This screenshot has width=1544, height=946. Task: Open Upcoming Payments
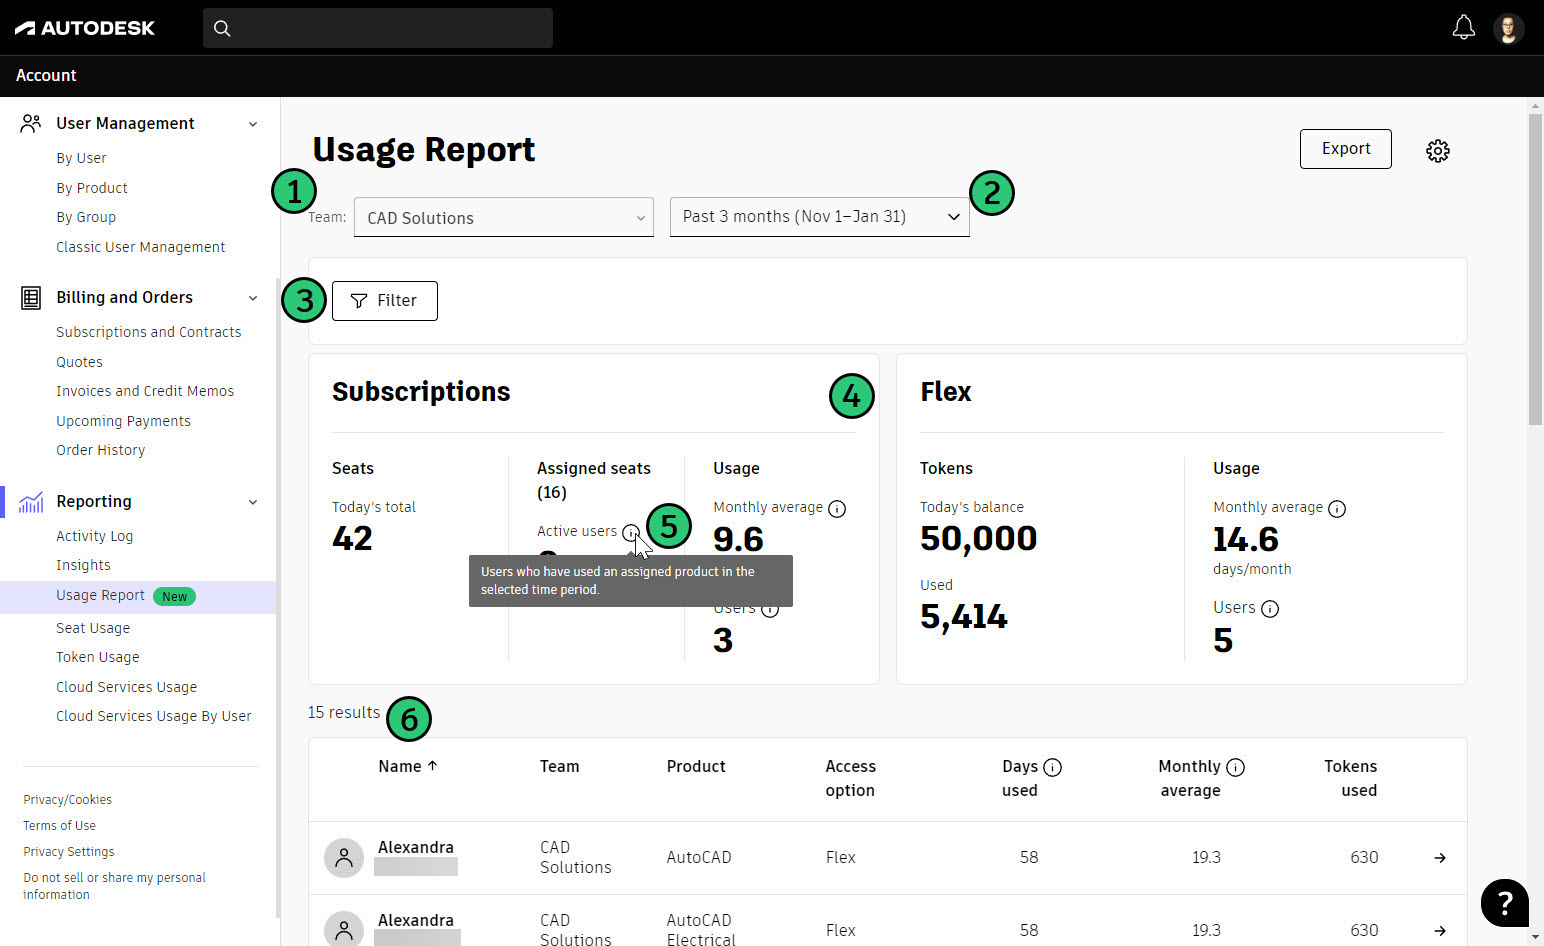click(x=123, y=421)
